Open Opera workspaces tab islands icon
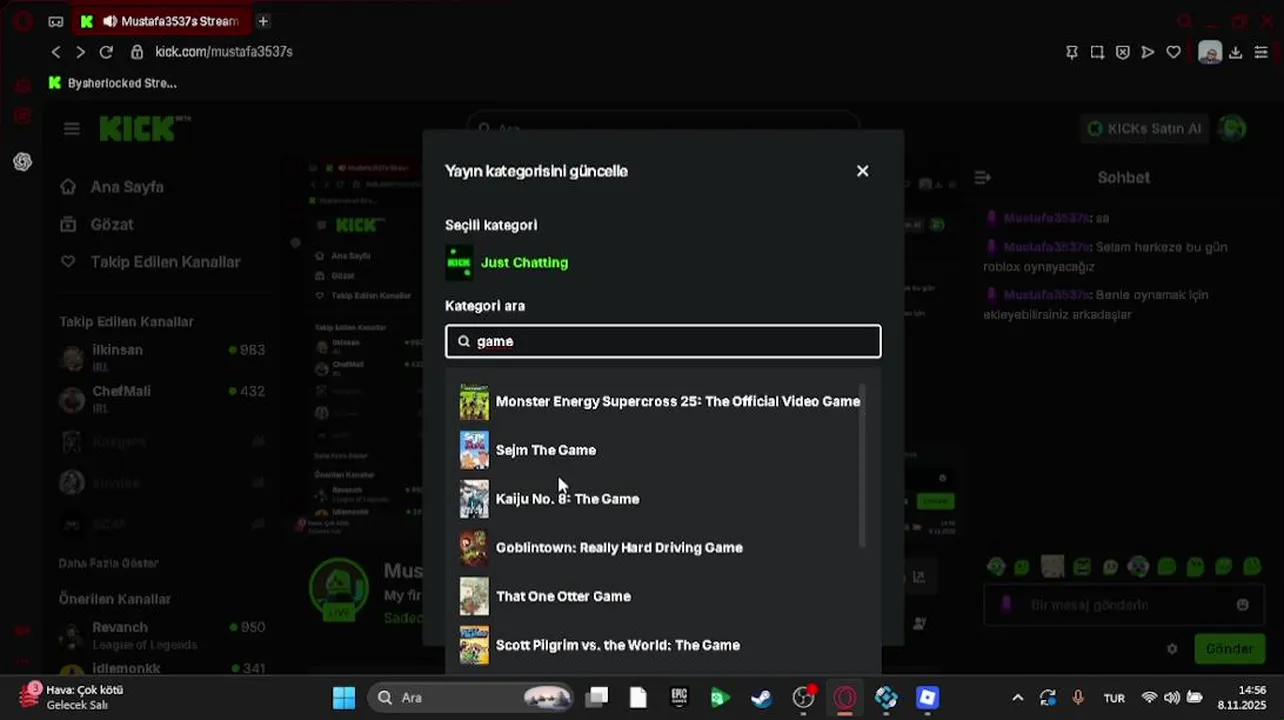The image size is (1284, 720). pos(56,21)
